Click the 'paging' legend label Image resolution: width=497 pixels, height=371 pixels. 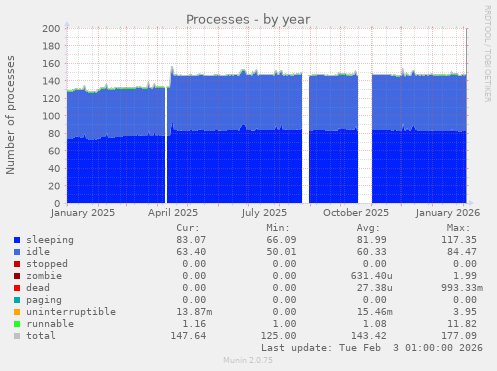44,300
